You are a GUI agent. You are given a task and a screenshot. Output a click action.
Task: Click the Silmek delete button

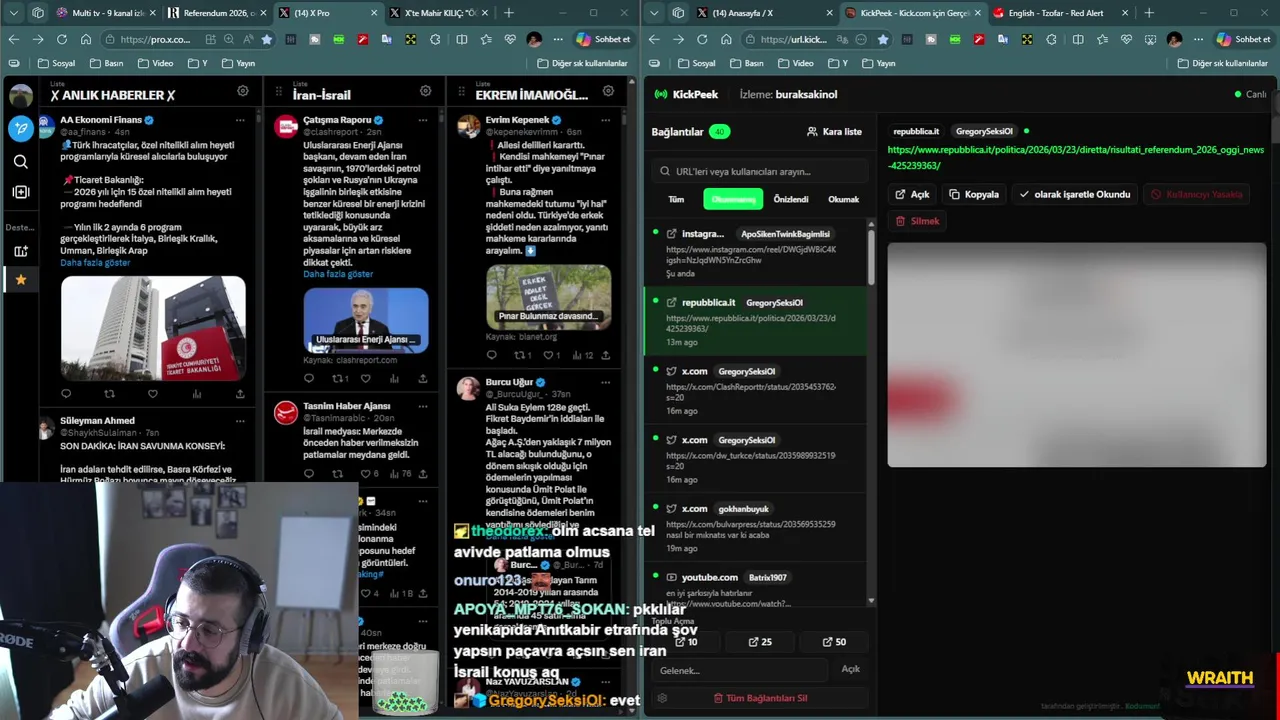pos(917,220)
